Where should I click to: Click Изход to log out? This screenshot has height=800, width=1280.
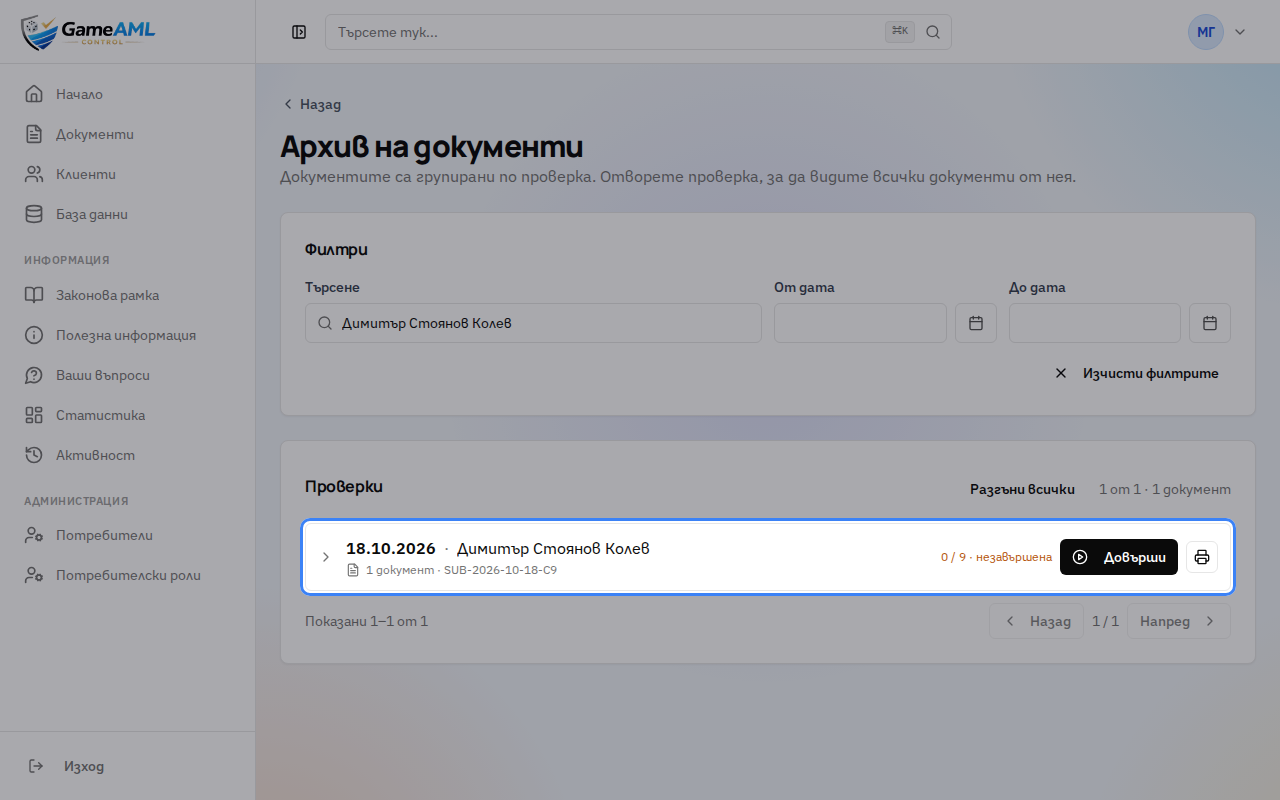point(66,766)
